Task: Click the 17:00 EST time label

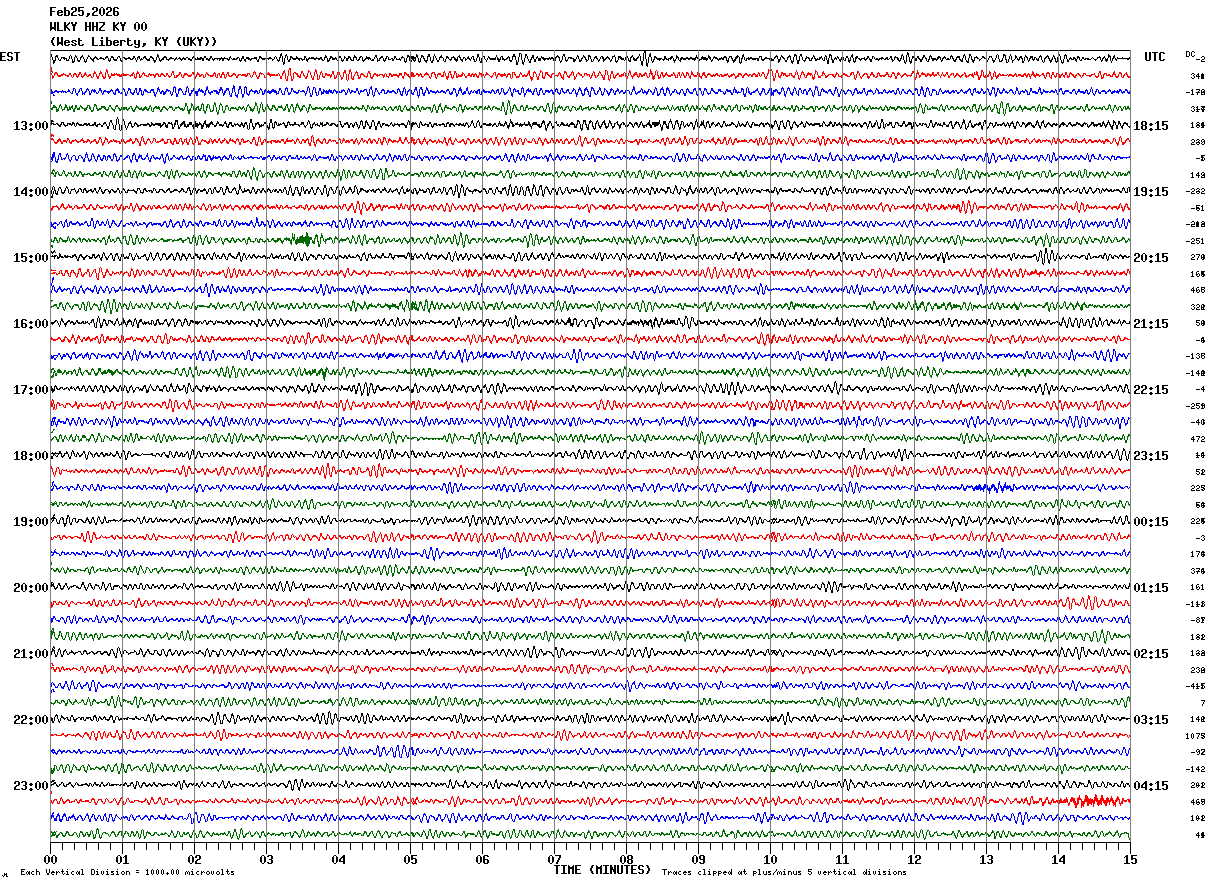Action: pos(31,390)
